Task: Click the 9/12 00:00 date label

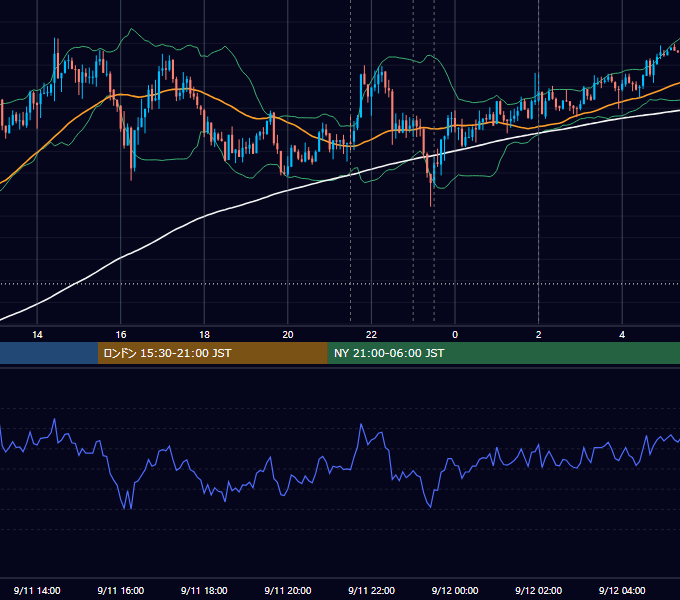Action: tap(455, 590)
